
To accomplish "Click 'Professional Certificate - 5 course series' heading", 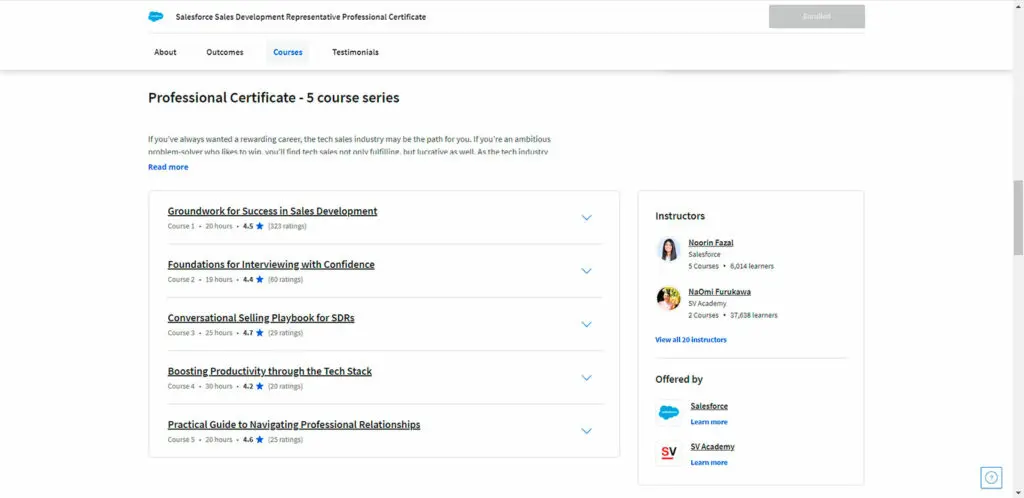I will click(274, 98).
